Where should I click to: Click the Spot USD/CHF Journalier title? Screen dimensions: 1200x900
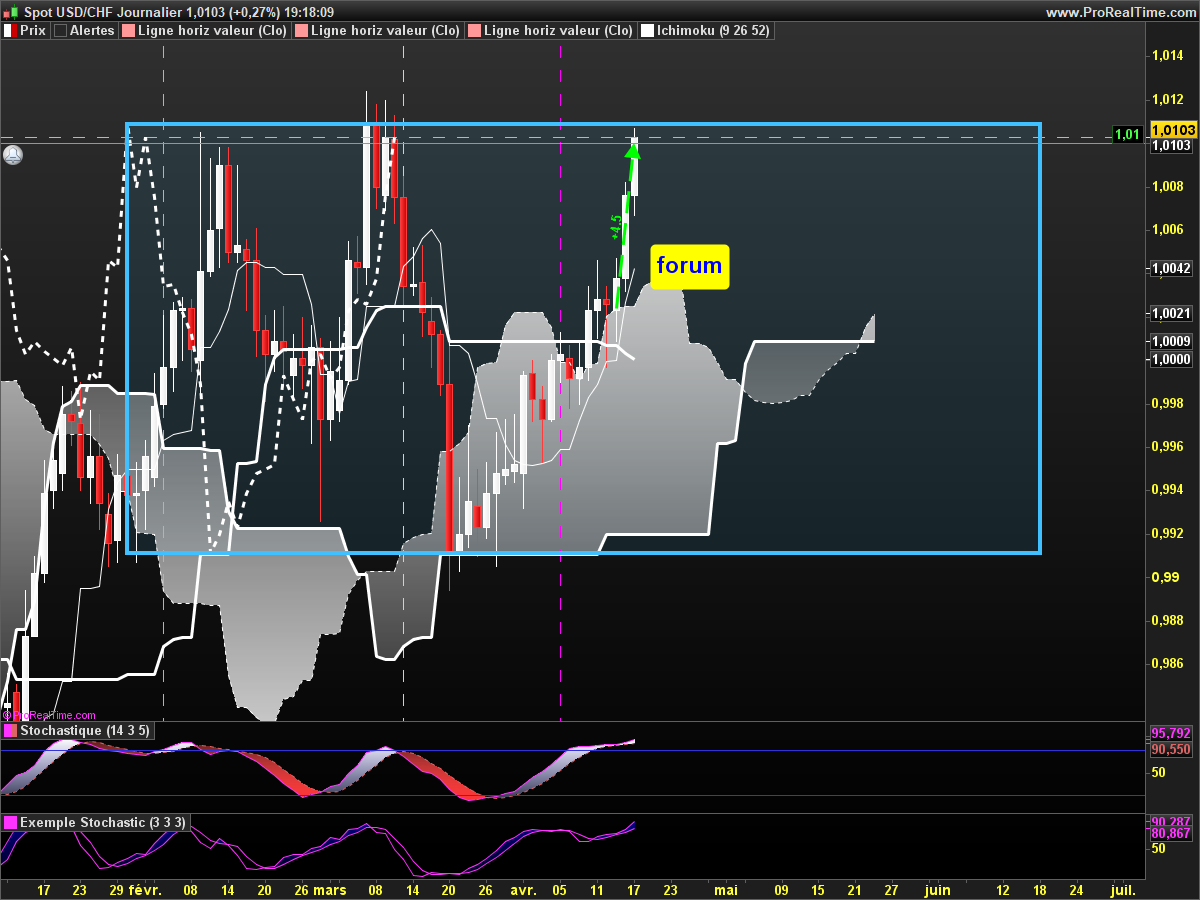tap(102, 12)
